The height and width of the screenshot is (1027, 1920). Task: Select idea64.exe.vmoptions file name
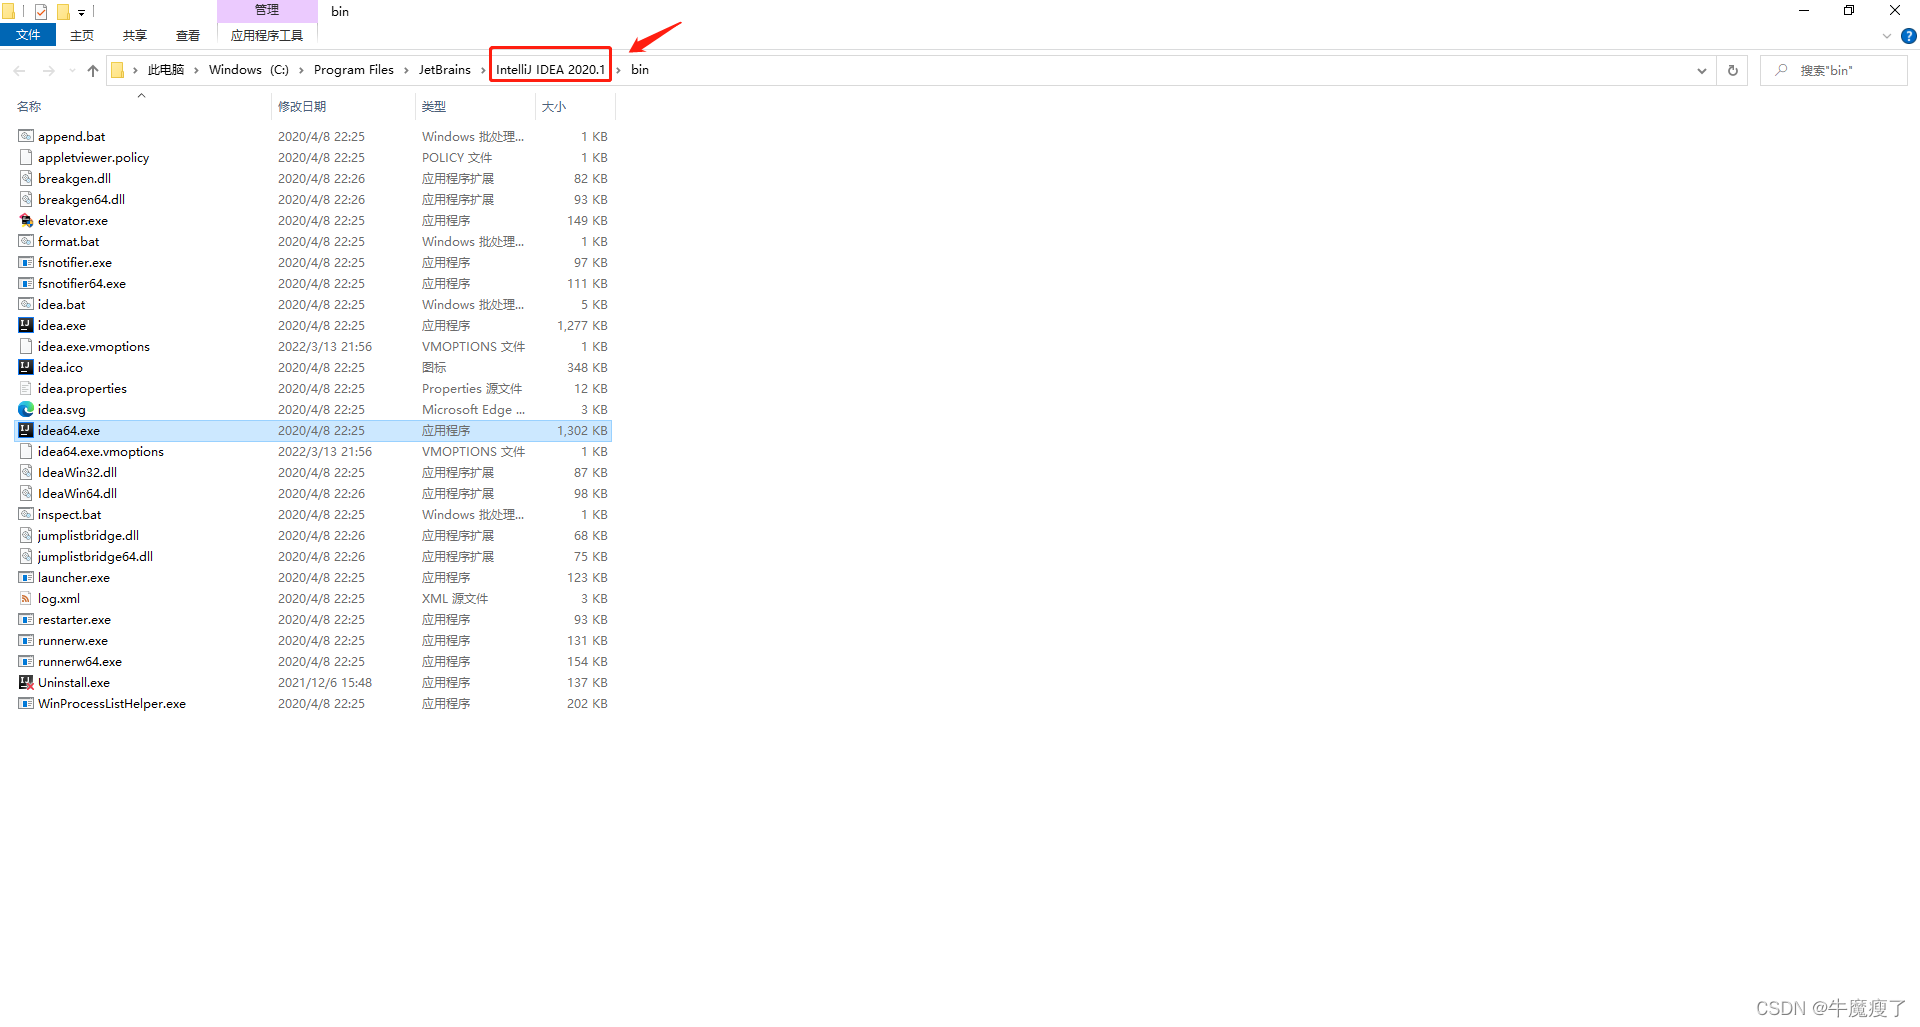(101, 451)
